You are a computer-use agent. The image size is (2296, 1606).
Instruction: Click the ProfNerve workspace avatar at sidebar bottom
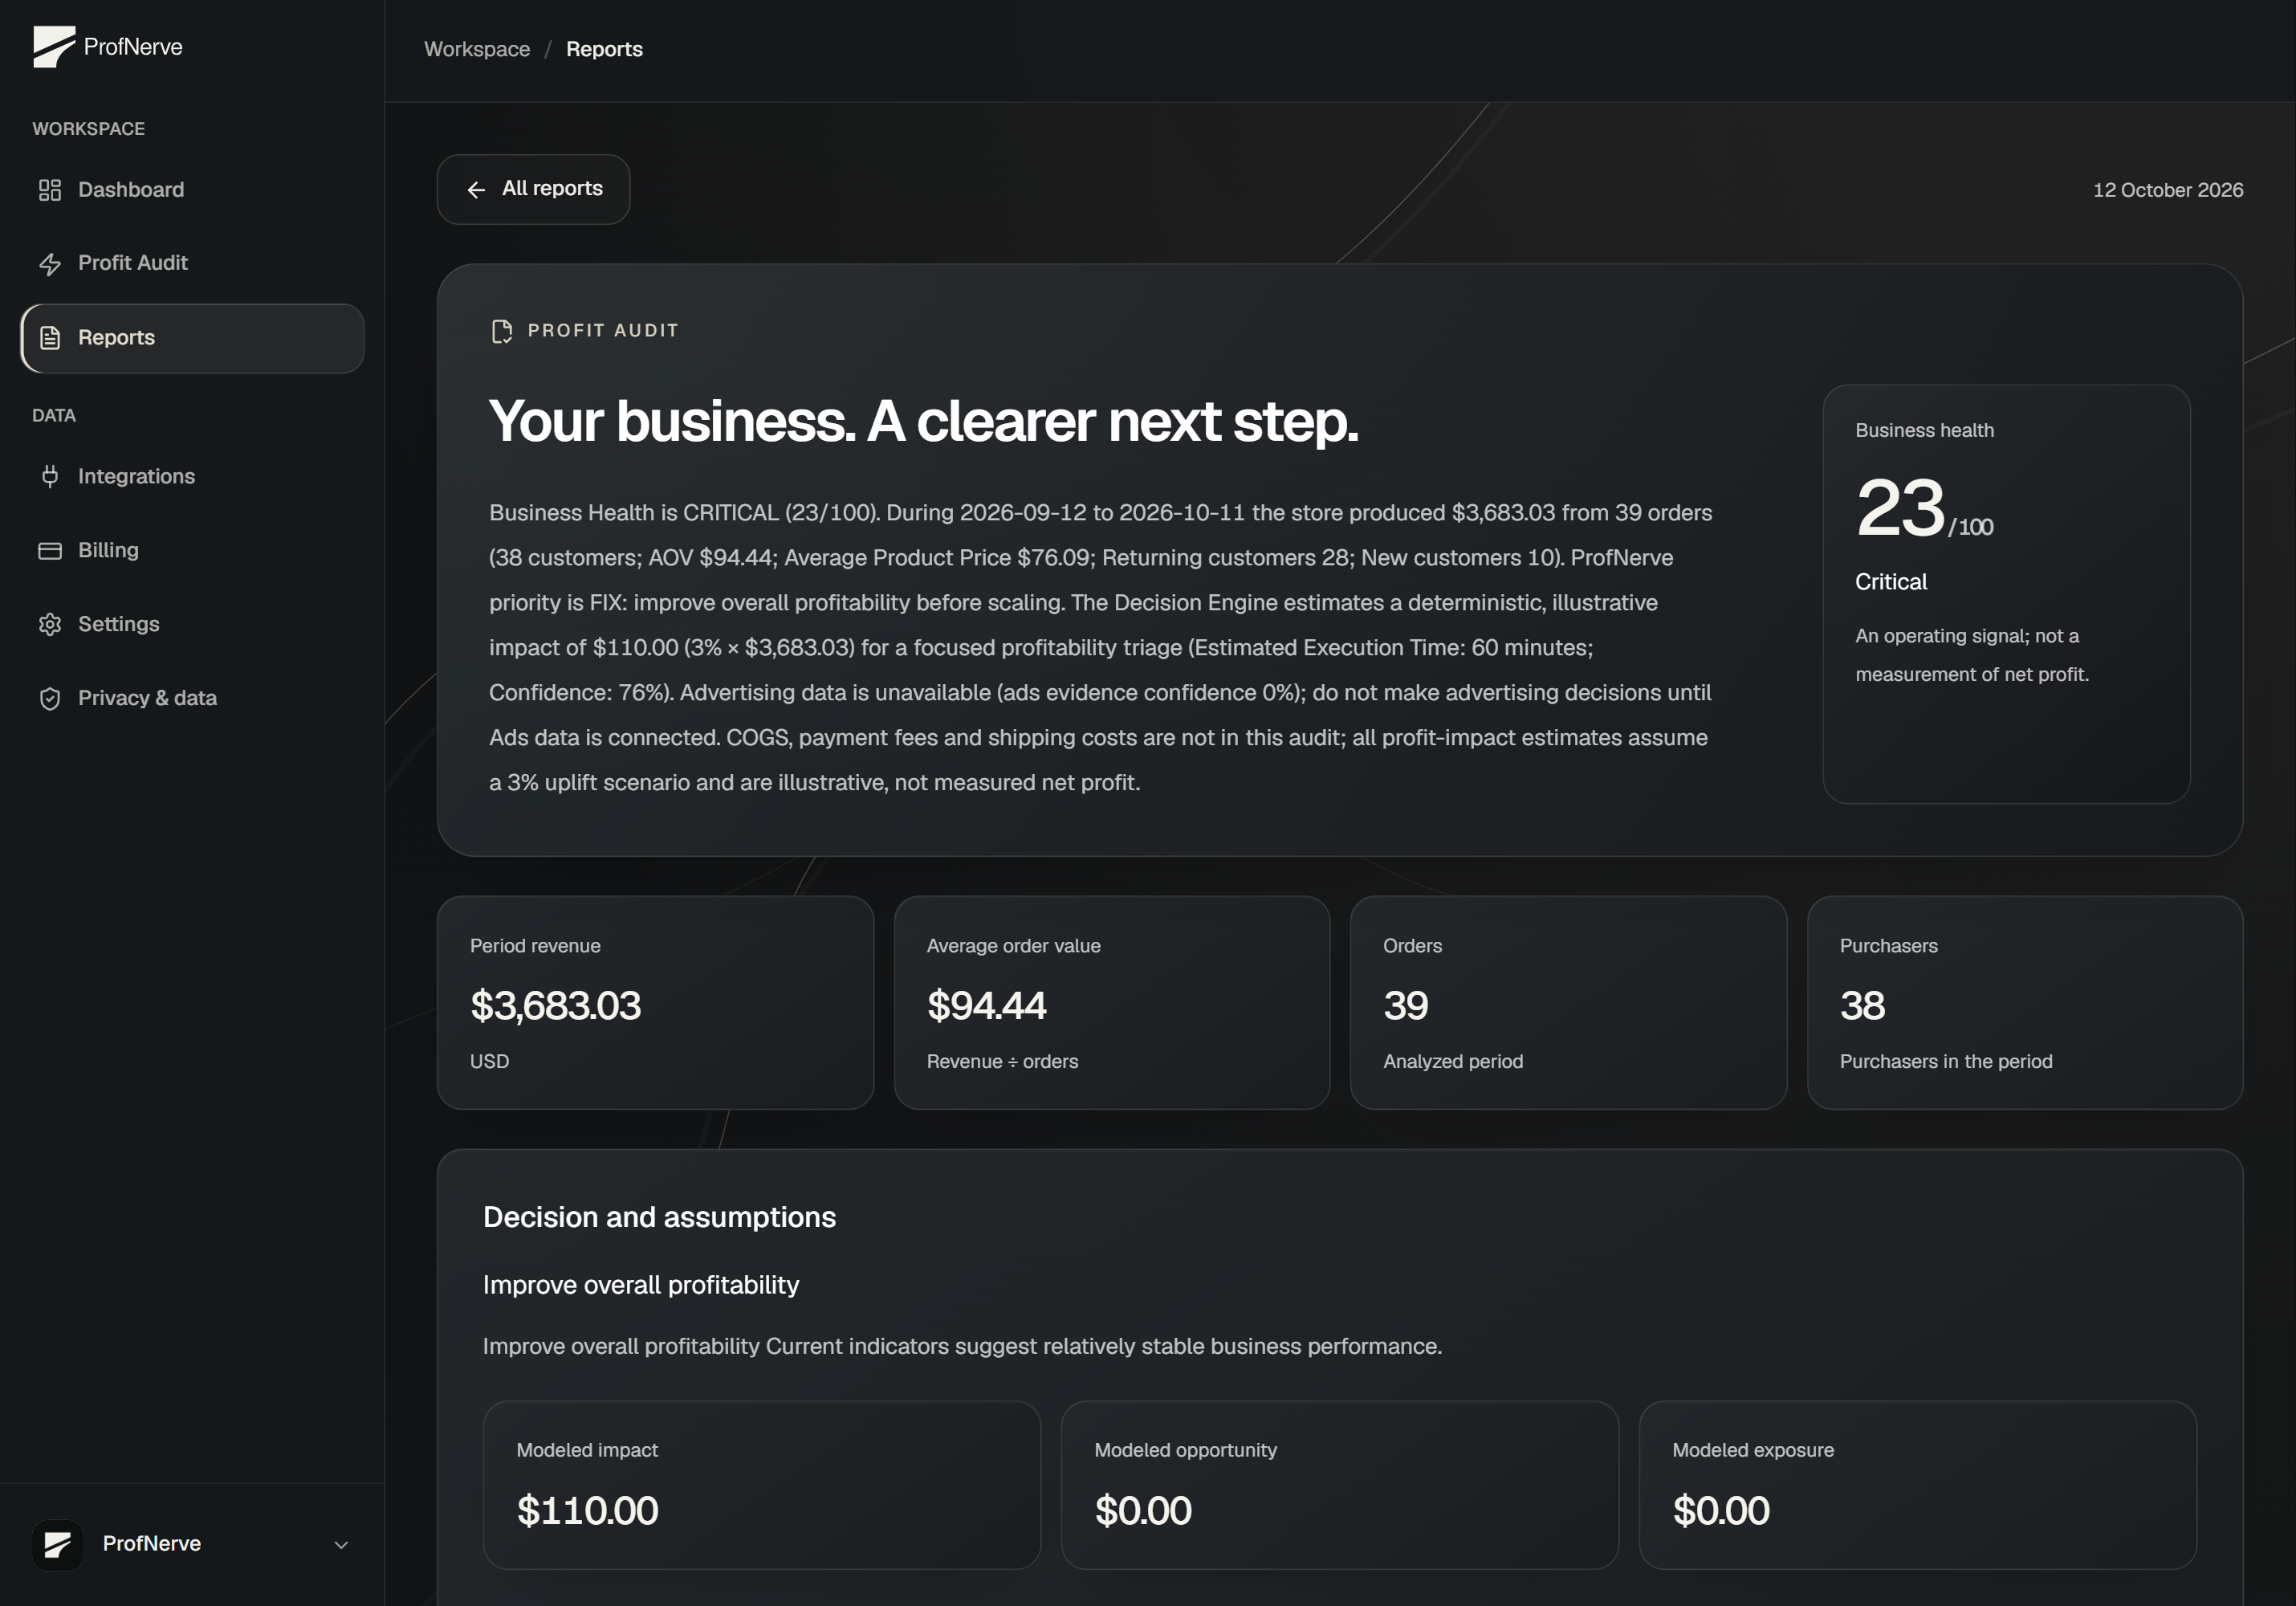pos(57,1545)
